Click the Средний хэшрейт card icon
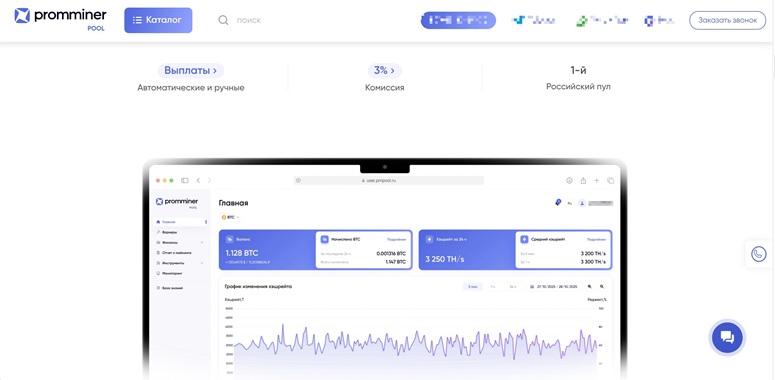The width and height of the screenshot is (775, 380). point(524,240)
